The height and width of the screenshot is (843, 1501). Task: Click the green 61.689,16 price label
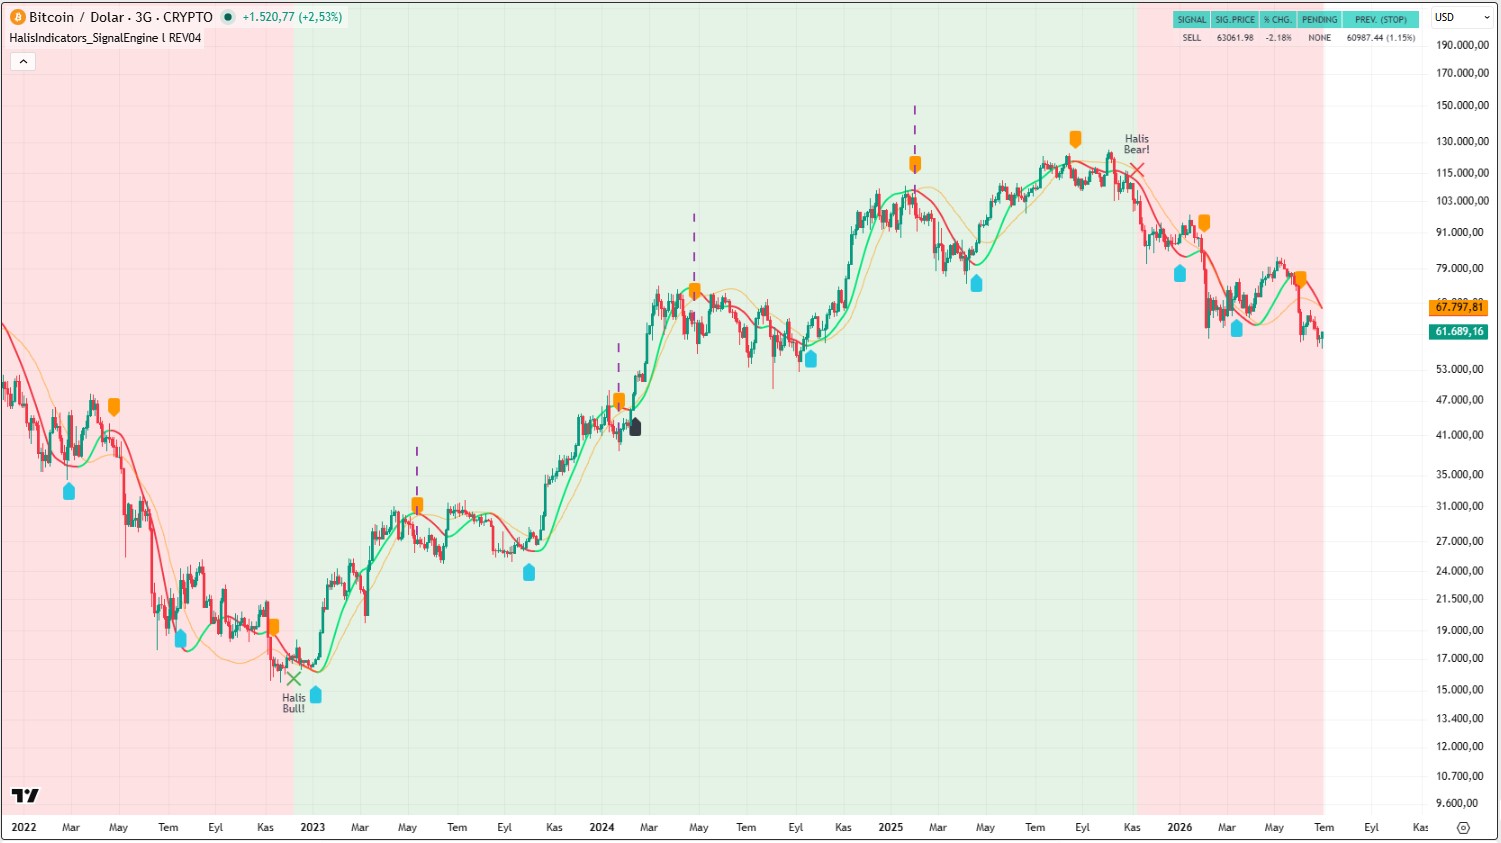(1459, 332)
